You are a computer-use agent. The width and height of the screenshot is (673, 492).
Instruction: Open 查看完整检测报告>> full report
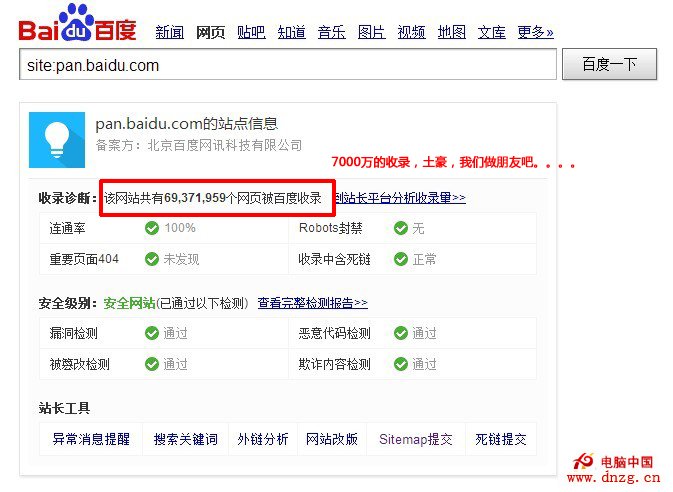(x=312, y=303)
